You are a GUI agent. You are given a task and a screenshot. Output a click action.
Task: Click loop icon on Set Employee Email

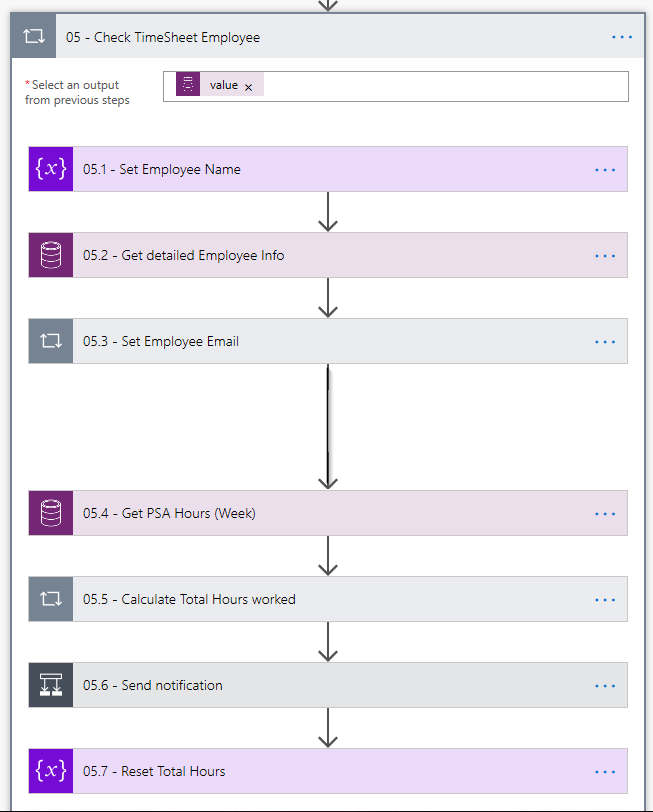click(51, 341)
